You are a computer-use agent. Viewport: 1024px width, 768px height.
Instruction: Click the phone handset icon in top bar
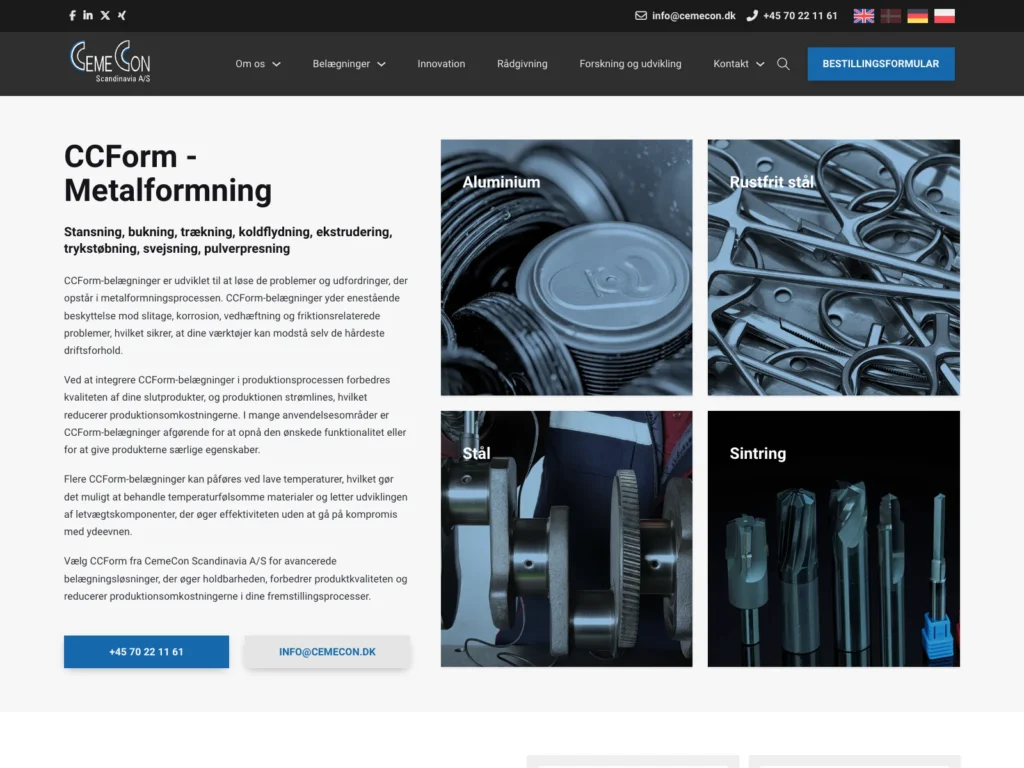(752, 16)
